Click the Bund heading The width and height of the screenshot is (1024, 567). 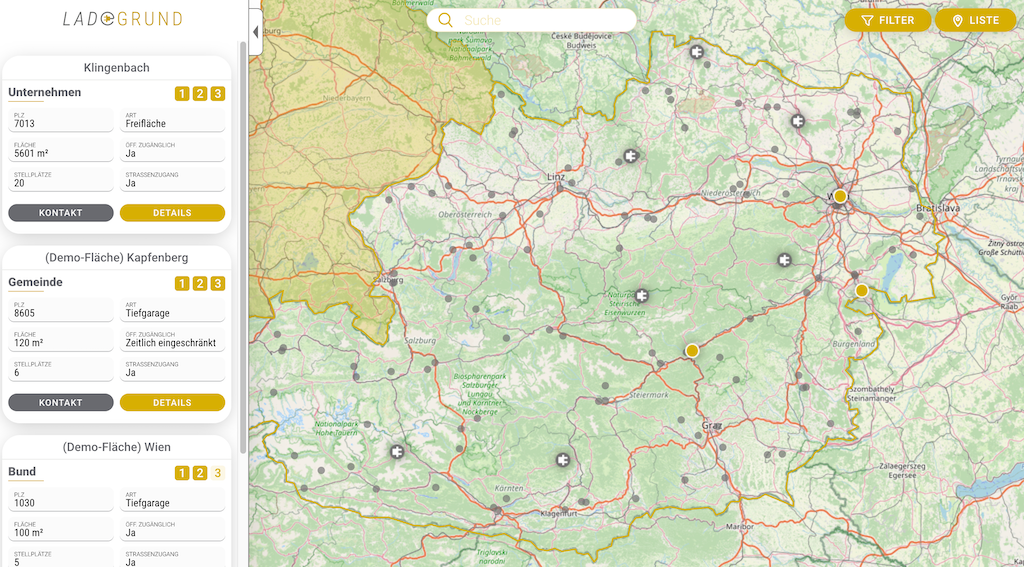tap(22, 472)
